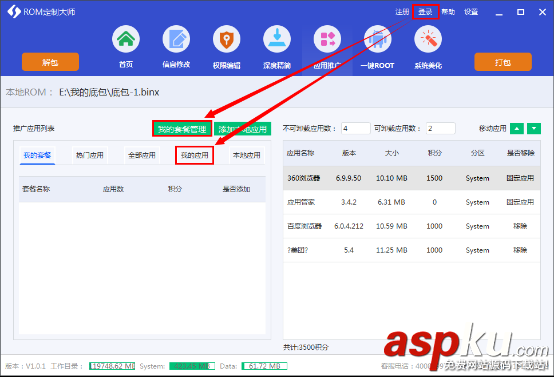Move selected app down with green arrow
The height and width of the screenshot is (377, 554).
[x=534, y=129]
